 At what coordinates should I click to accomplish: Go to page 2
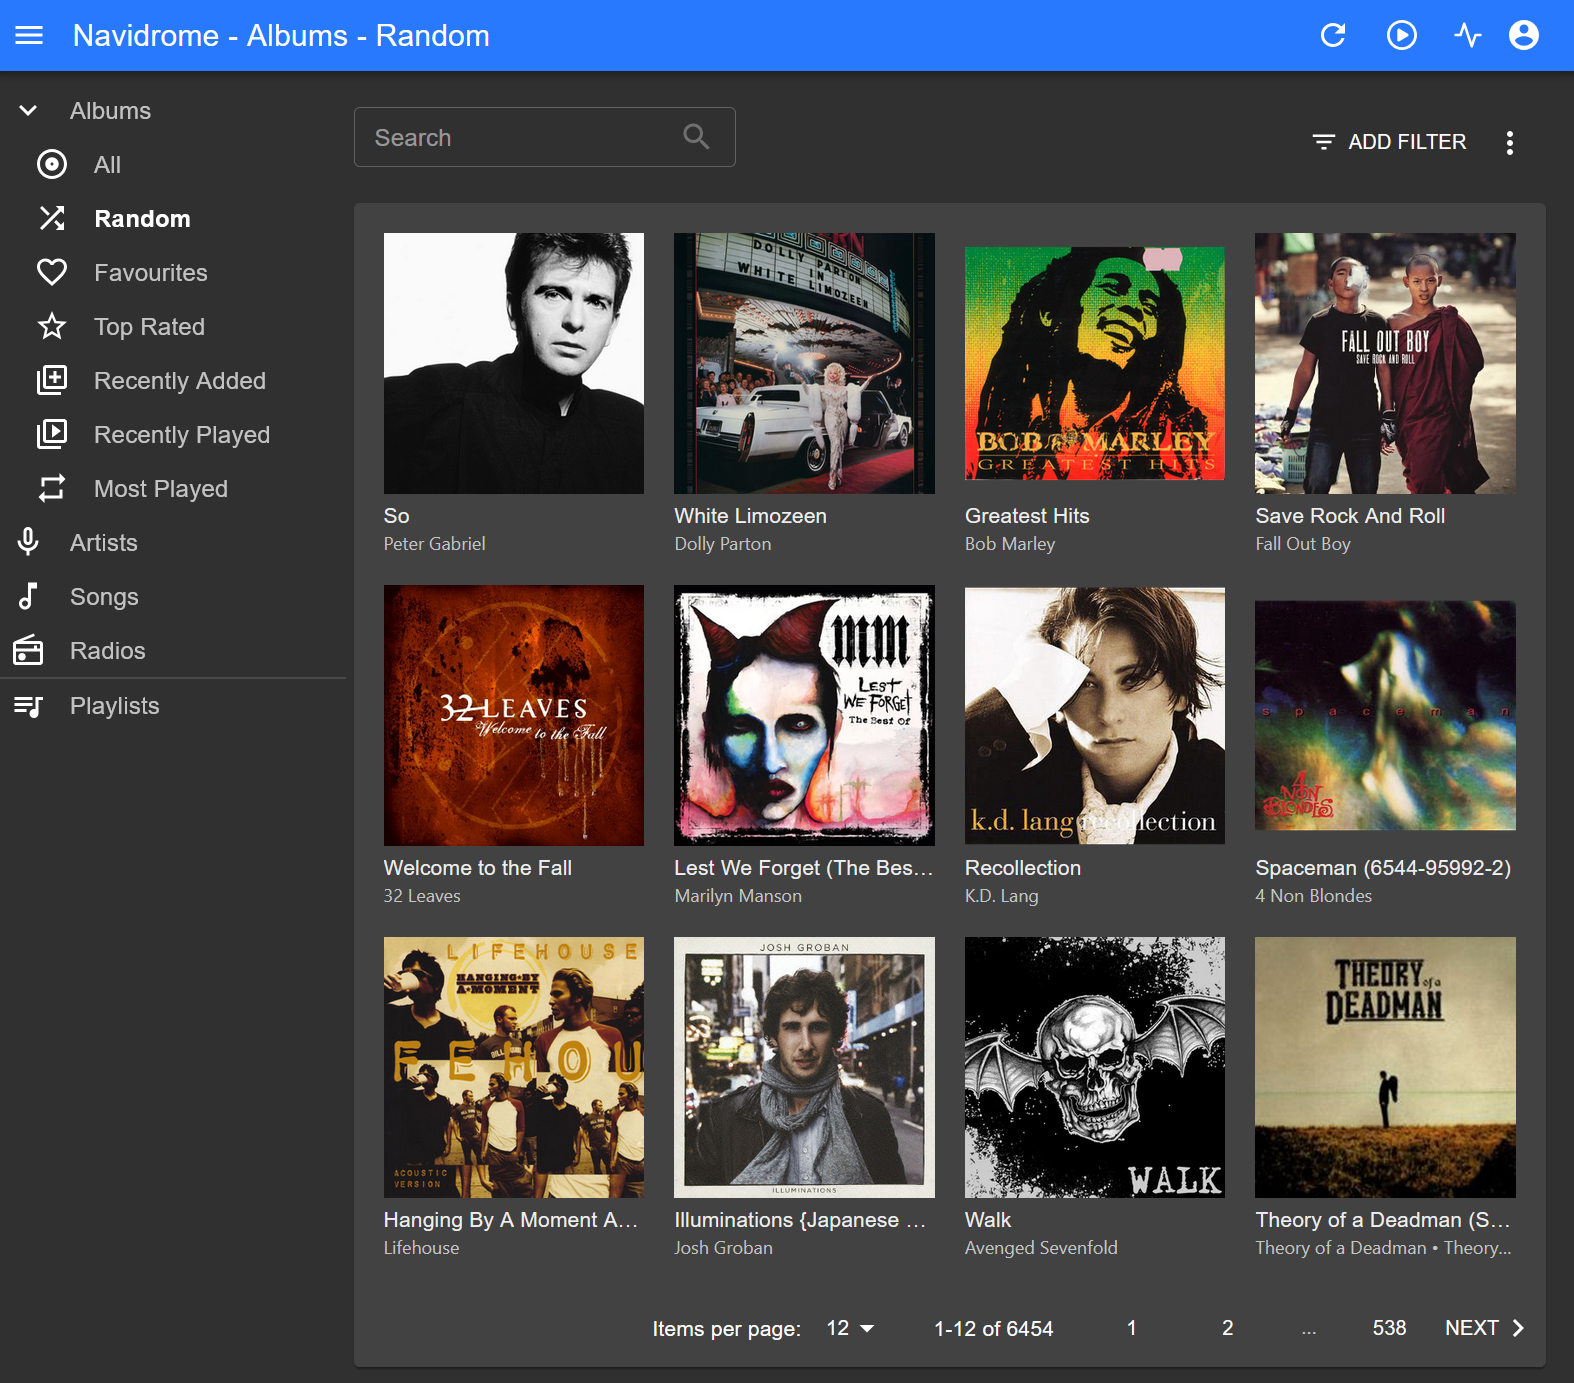pos(1228,1328)
